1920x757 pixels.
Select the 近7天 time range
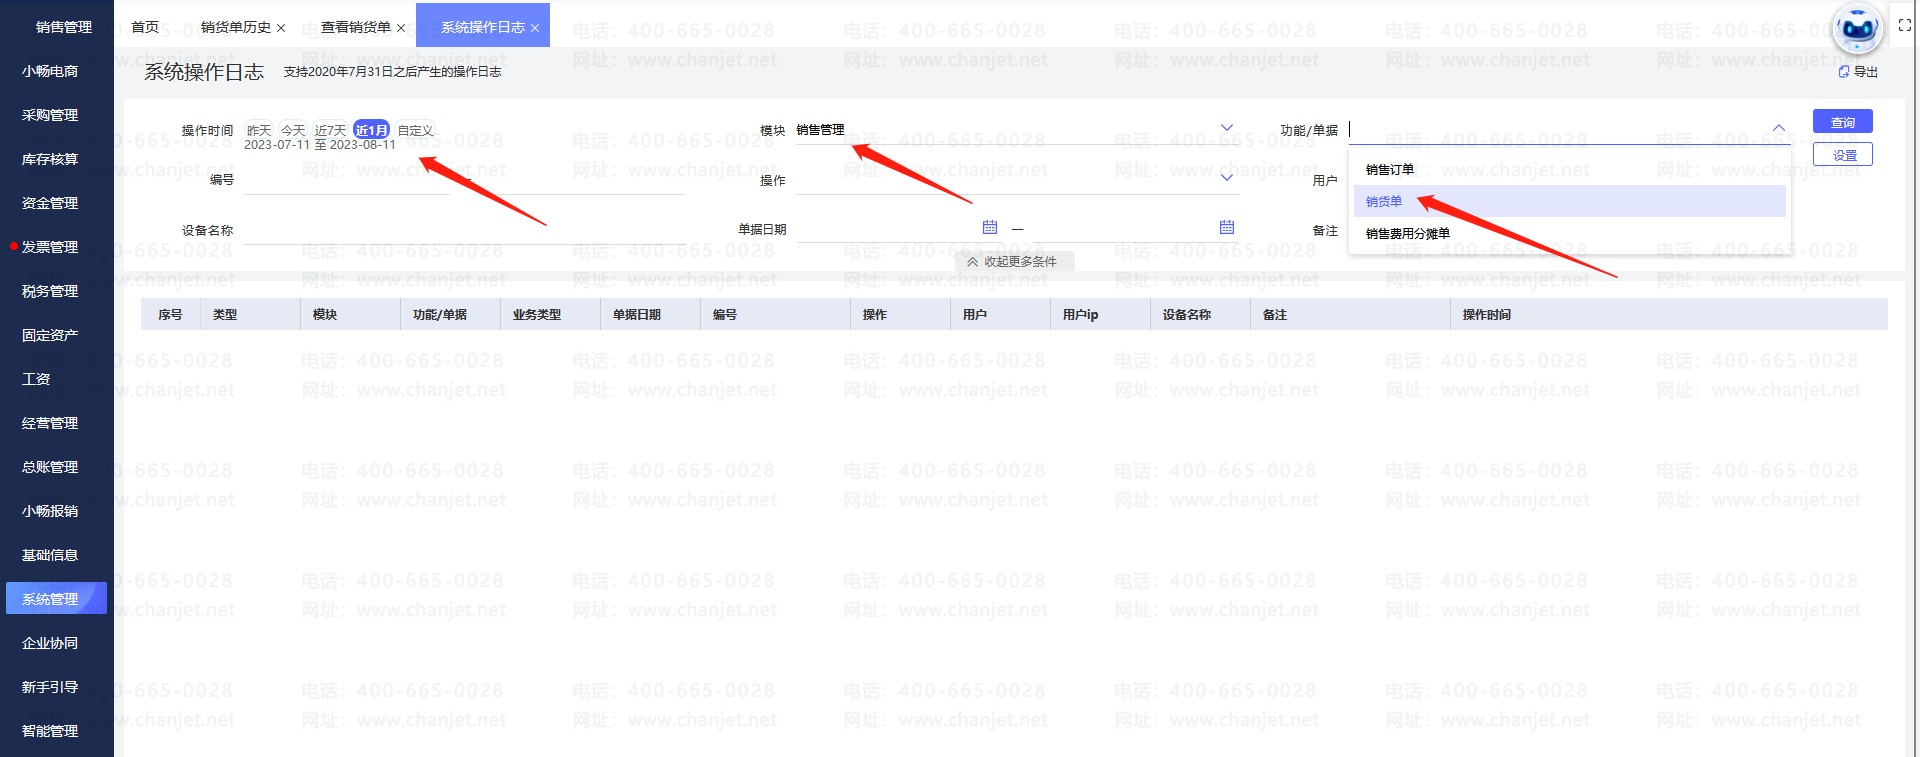(x=330, y=130)
